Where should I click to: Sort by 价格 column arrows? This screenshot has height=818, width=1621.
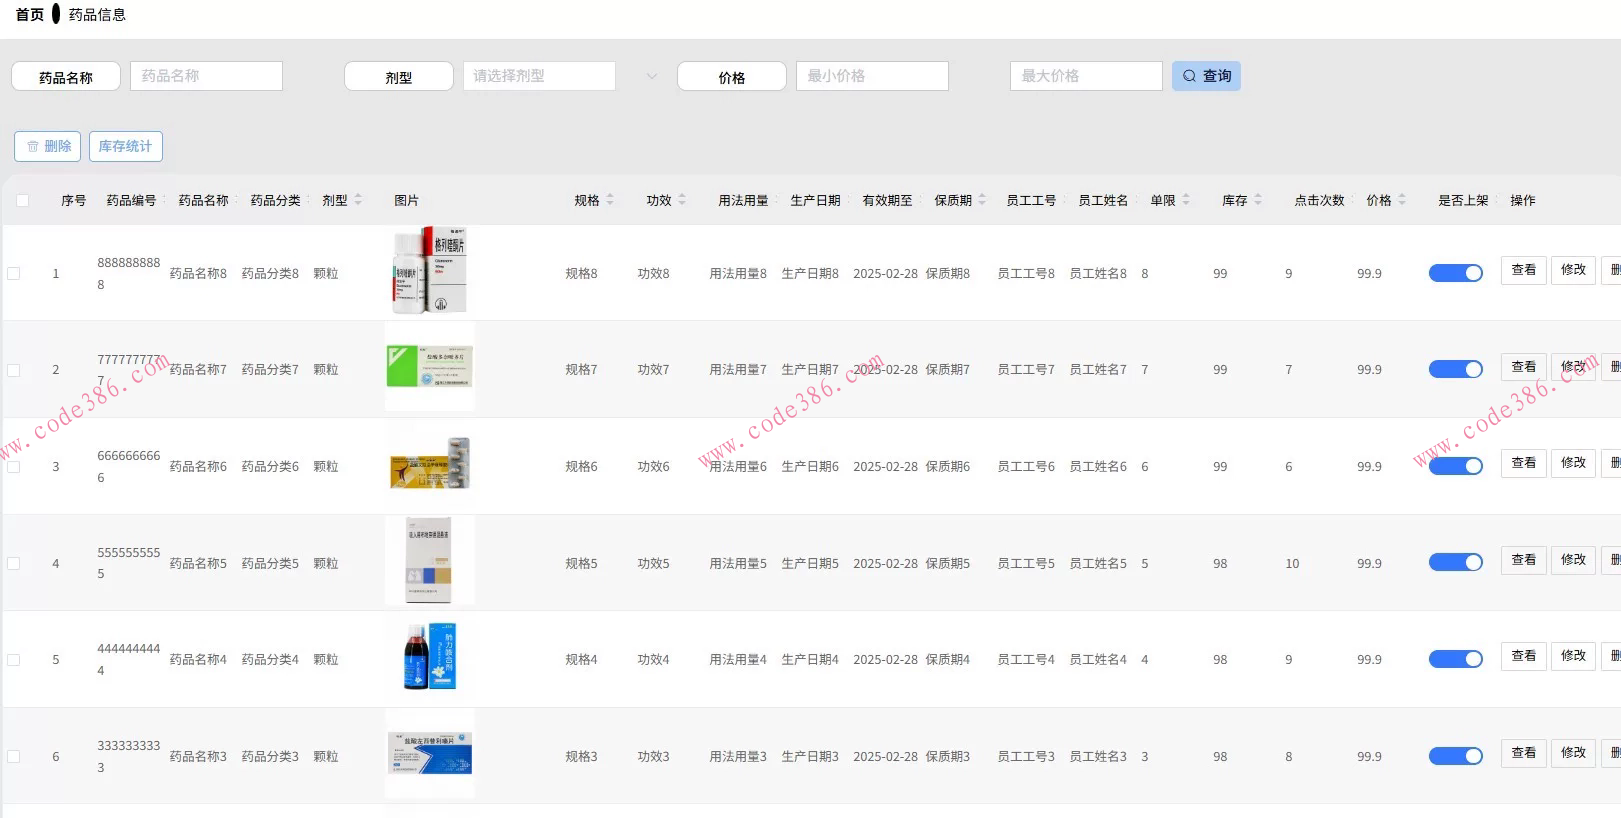point(1402,200)
